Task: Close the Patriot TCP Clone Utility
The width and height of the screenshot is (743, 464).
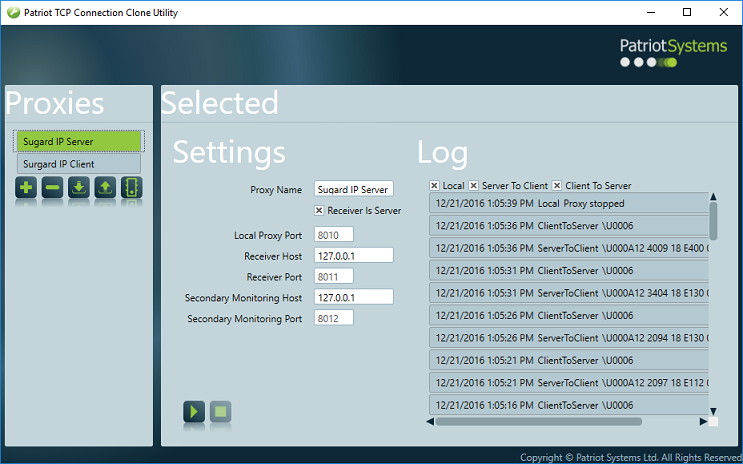Action: click(724, 12)
